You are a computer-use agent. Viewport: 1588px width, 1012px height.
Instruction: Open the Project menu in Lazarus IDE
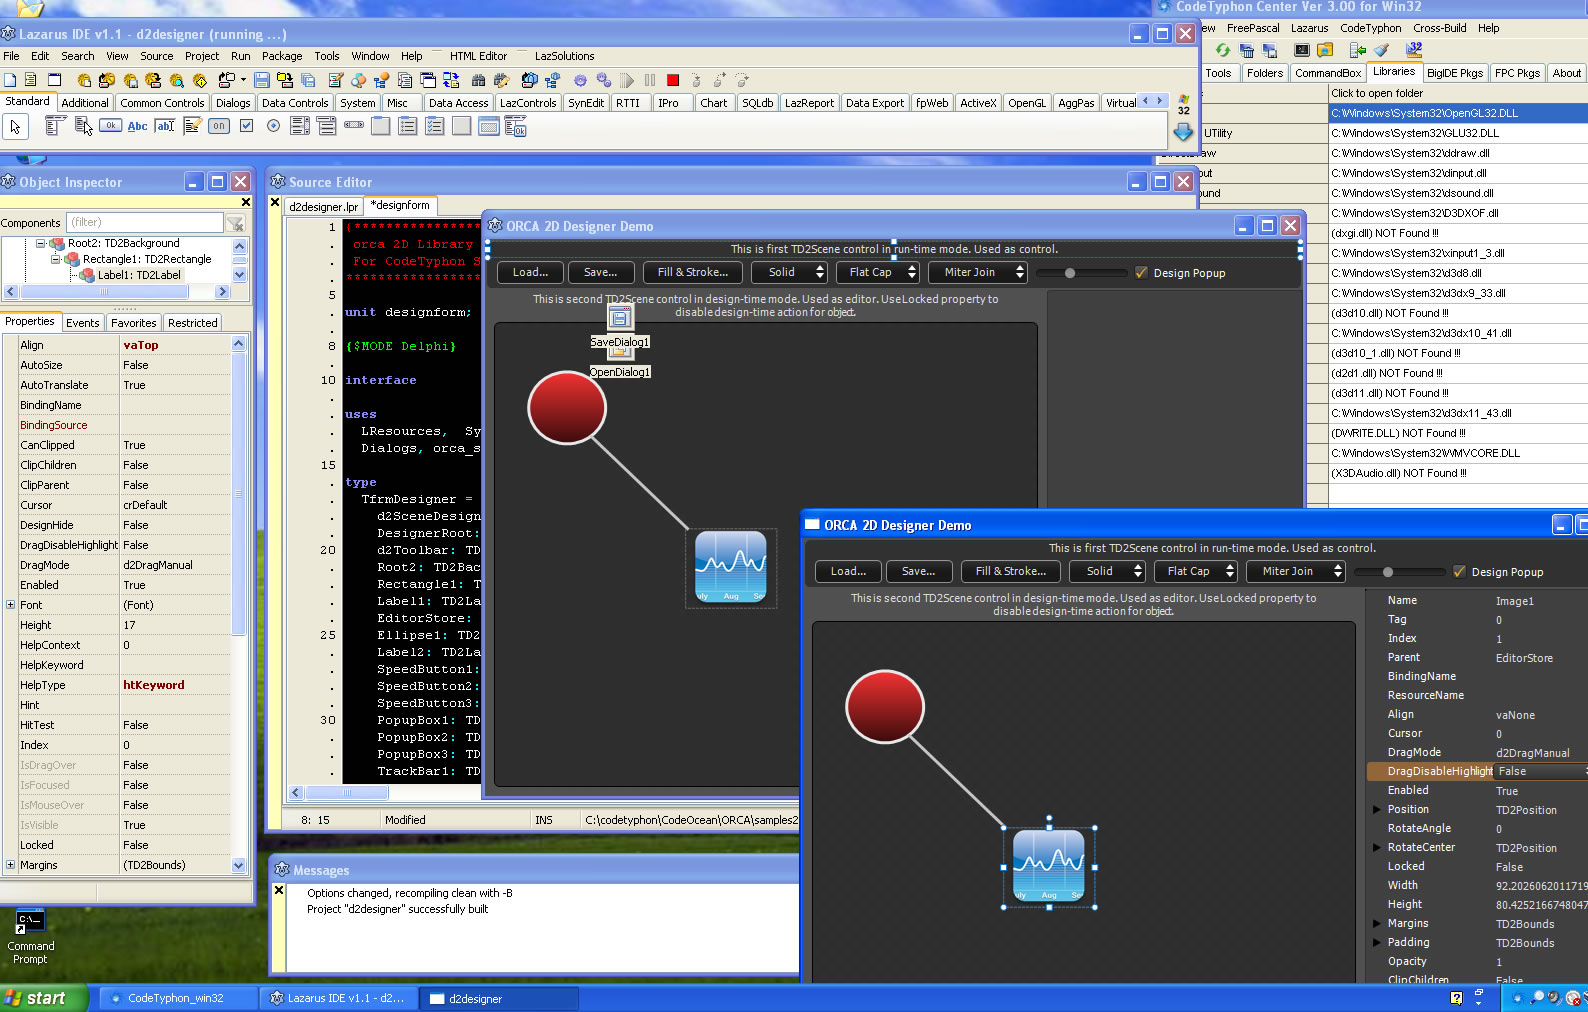click(x=202, y=56)
